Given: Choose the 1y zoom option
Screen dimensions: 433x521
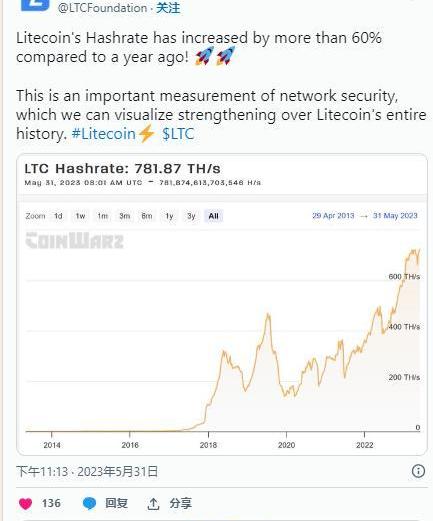Looking at the screenshot, I should 169,216.
